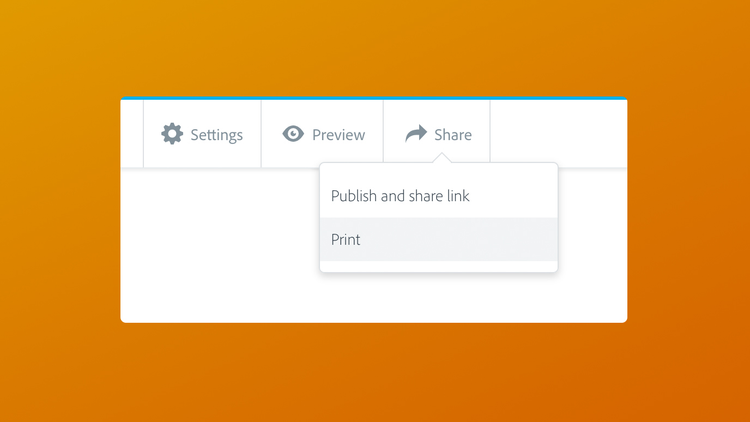The image size is (750, 422).
Task: Click the Share arrow icon
Action: point(416,134)
